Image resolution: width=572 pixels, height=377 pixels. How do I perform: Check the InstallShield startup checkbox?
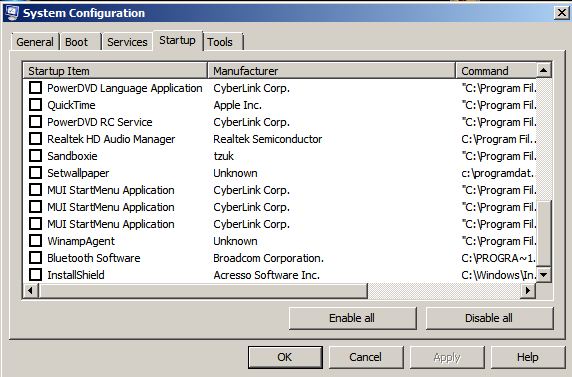tap(35, 275)
